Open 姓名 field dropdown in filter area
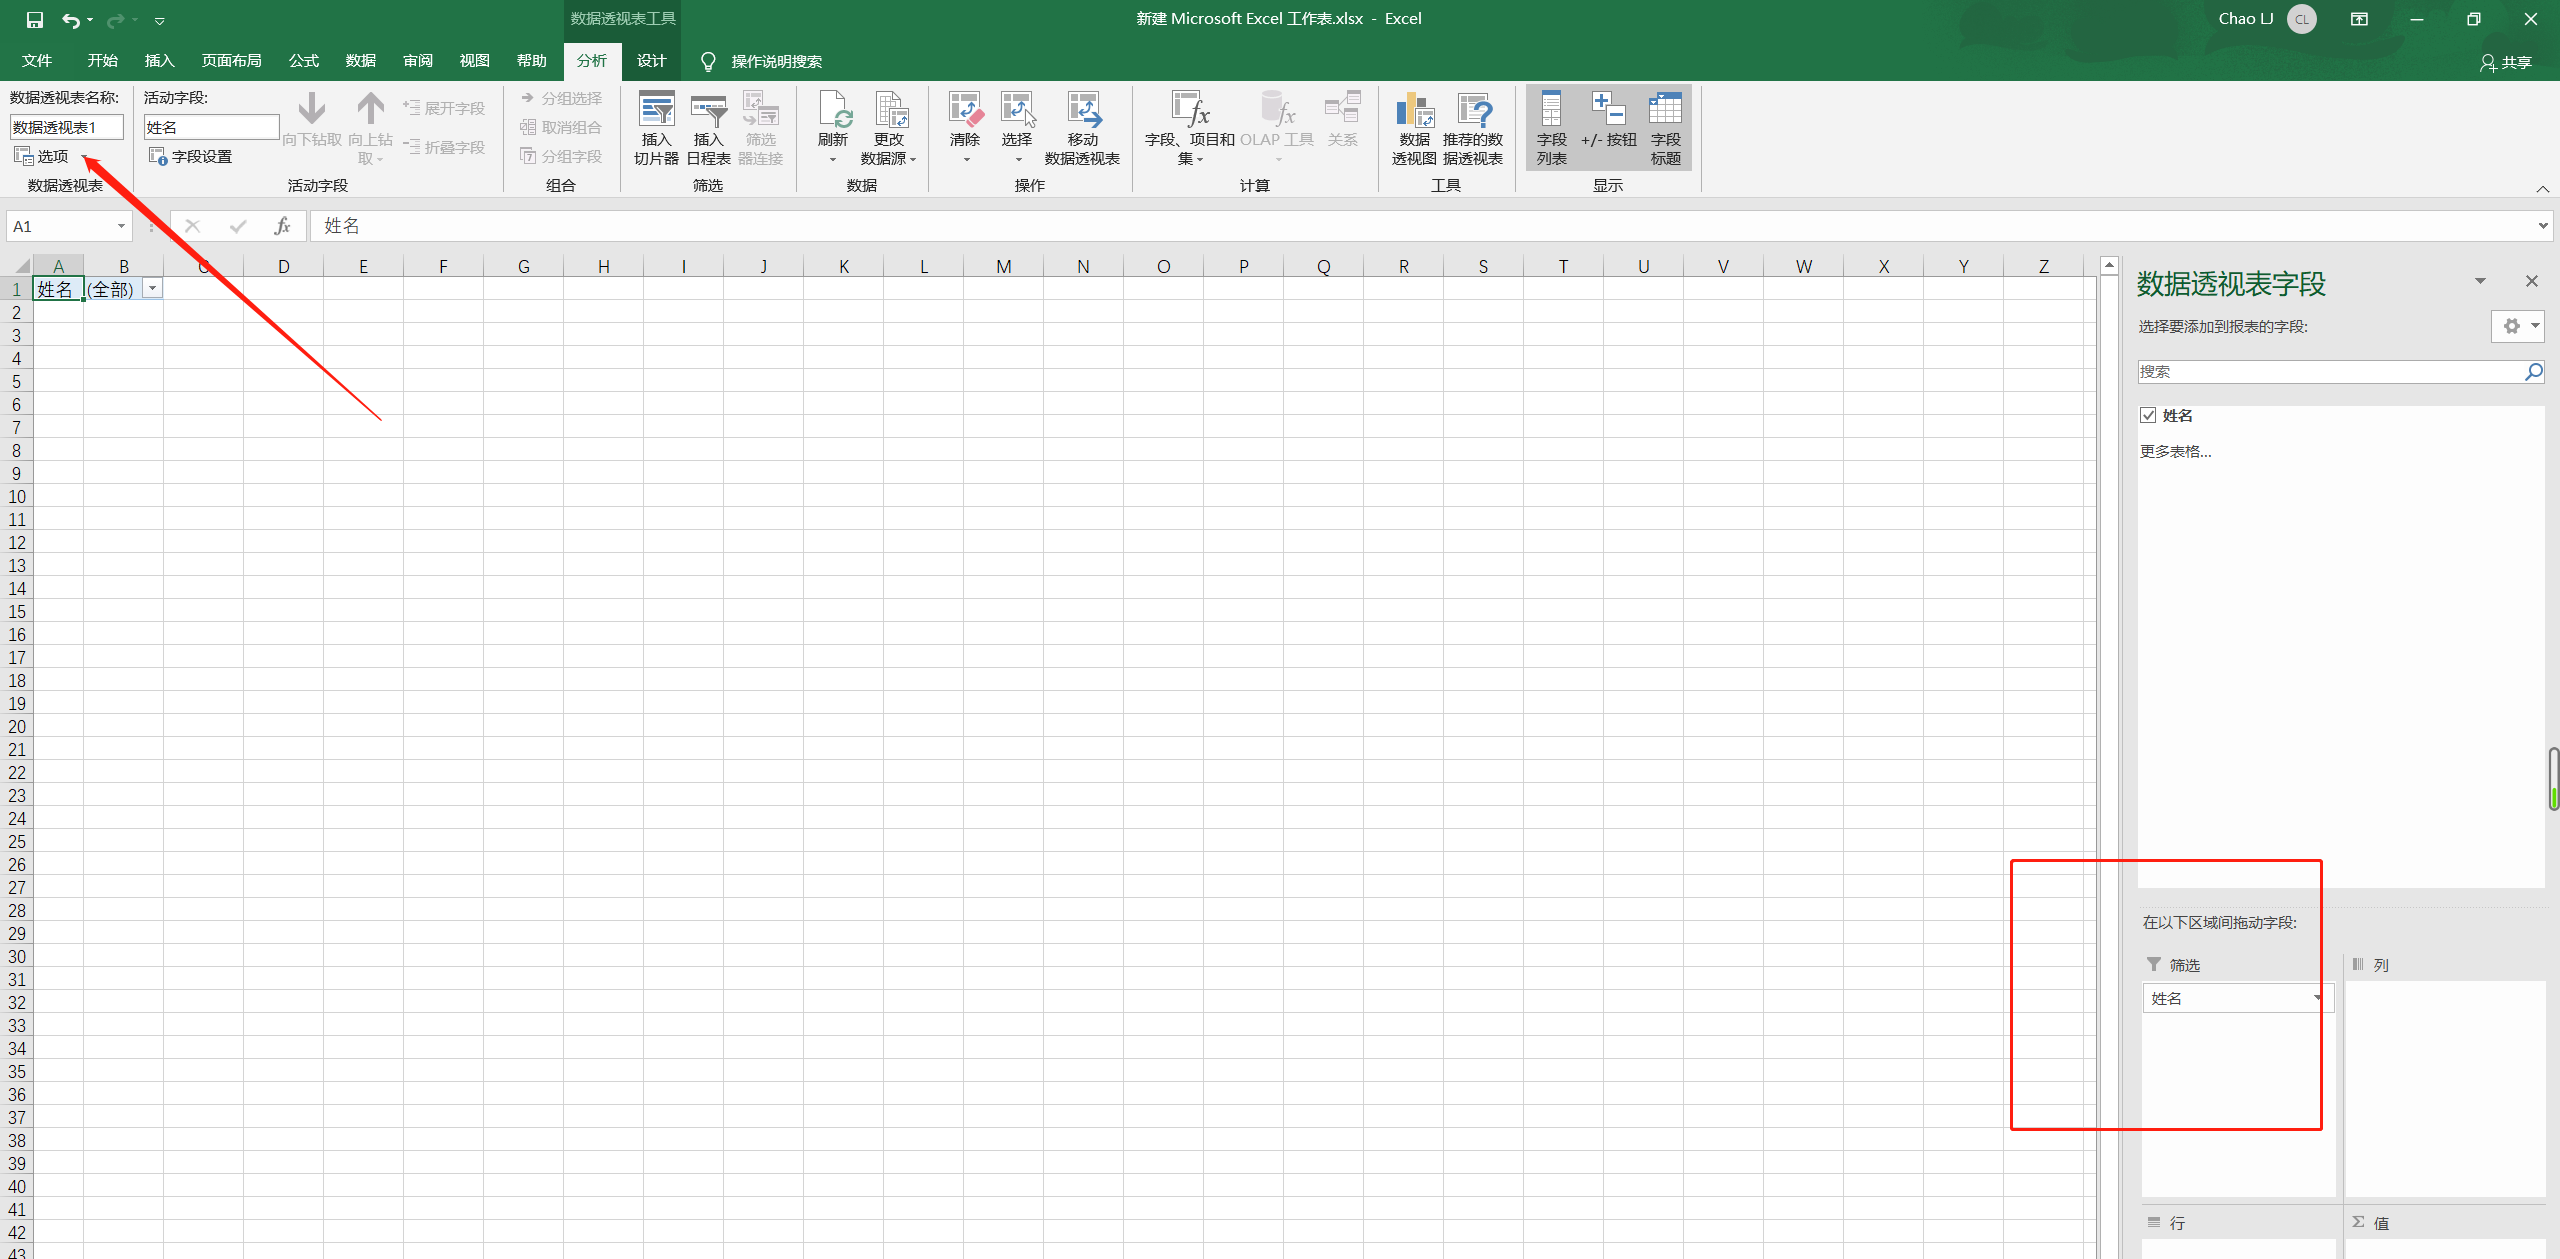The width and height of the screenshot is (2560, 1259). coord(2317,998)
